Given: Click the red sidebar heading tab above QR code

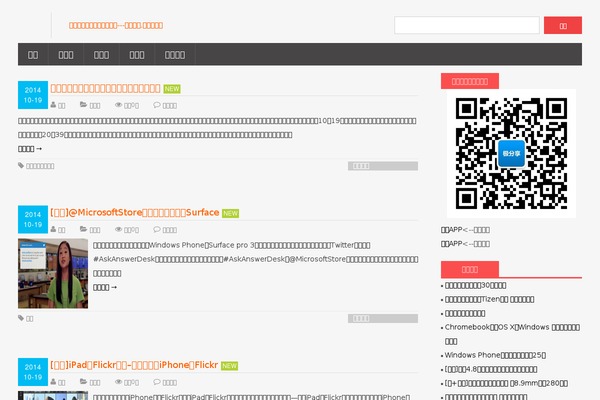Looking at the screenshot, I should (470, 81).
